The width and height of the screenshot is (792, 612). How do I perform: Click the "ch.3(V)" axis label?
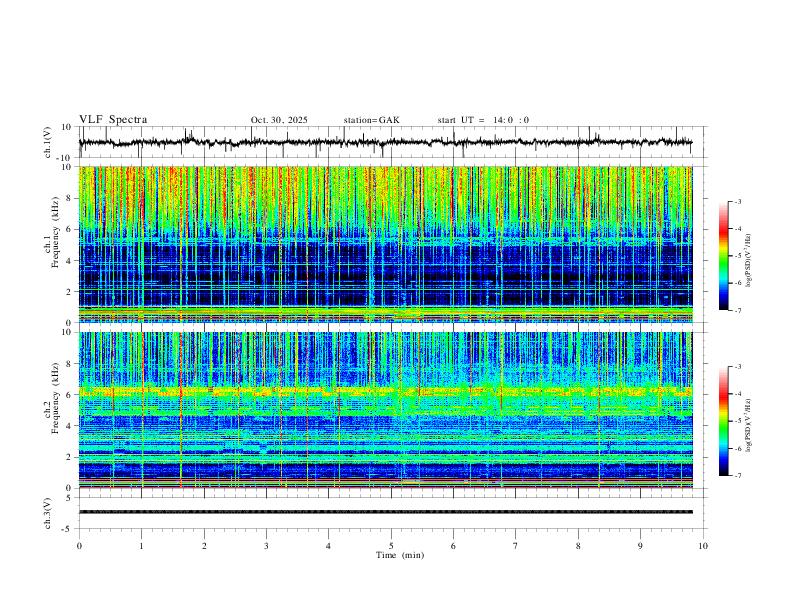48,513
